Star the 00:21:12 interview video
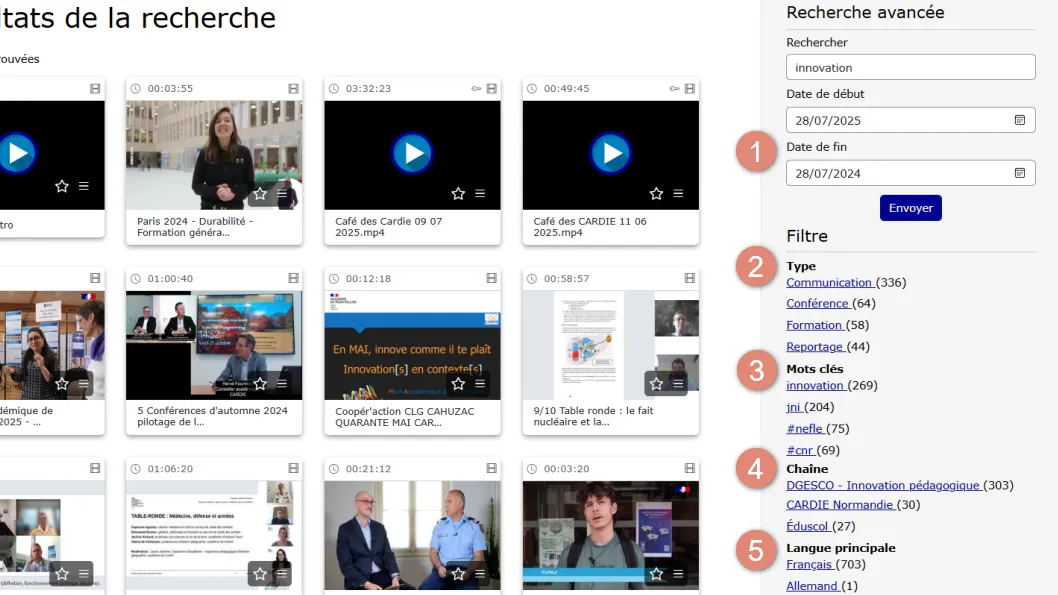This screenshot has height=595, width=1058. (x=458, y=574)
